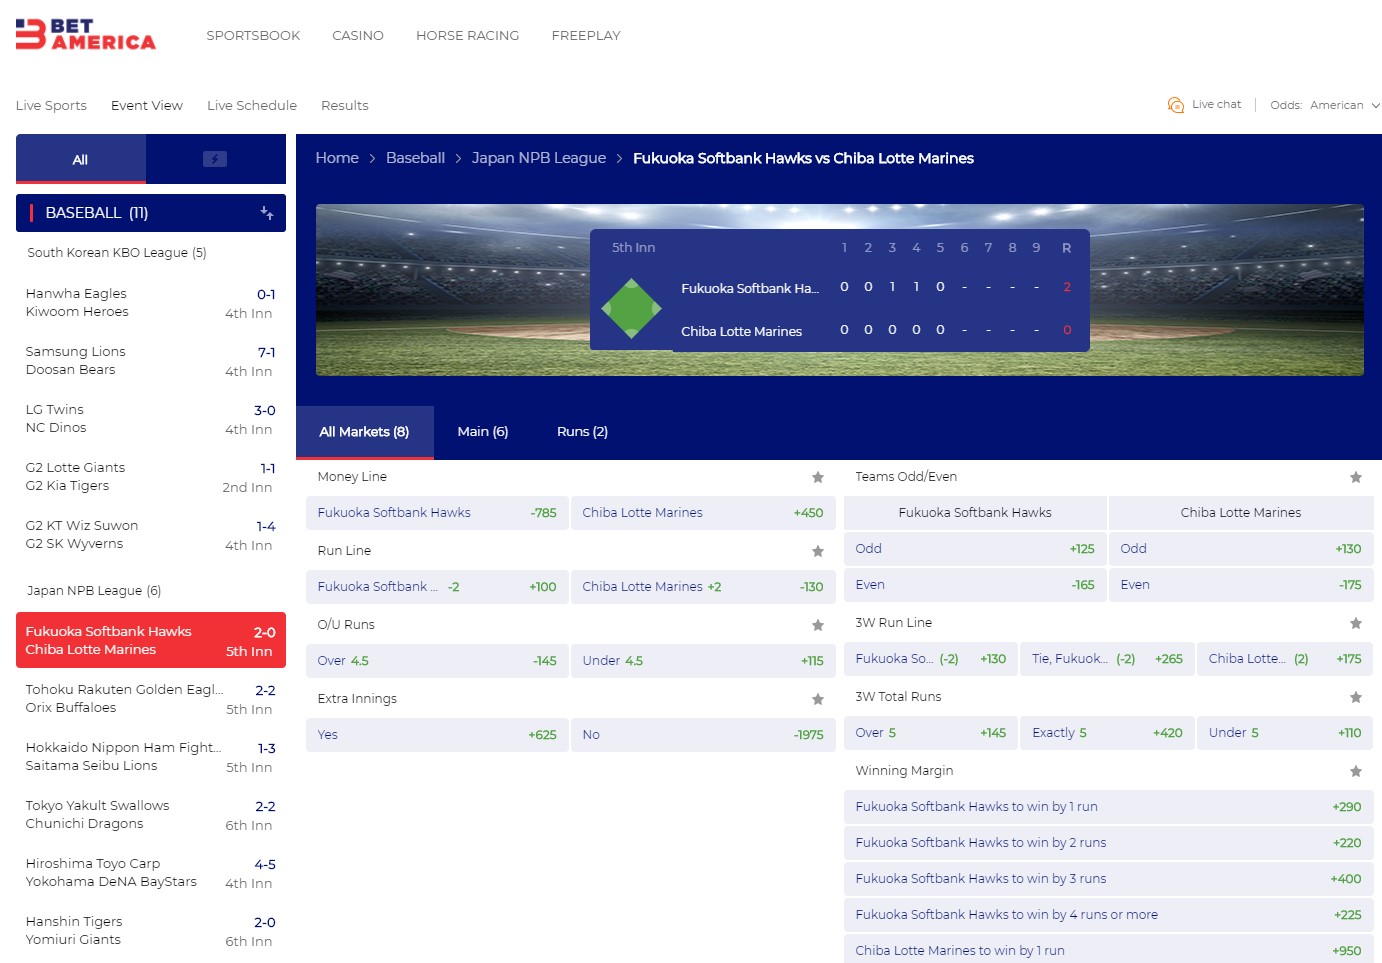1382x963 pixels.
Task: Favorite the Money Line market star
Action: click(x=818, y=477)
